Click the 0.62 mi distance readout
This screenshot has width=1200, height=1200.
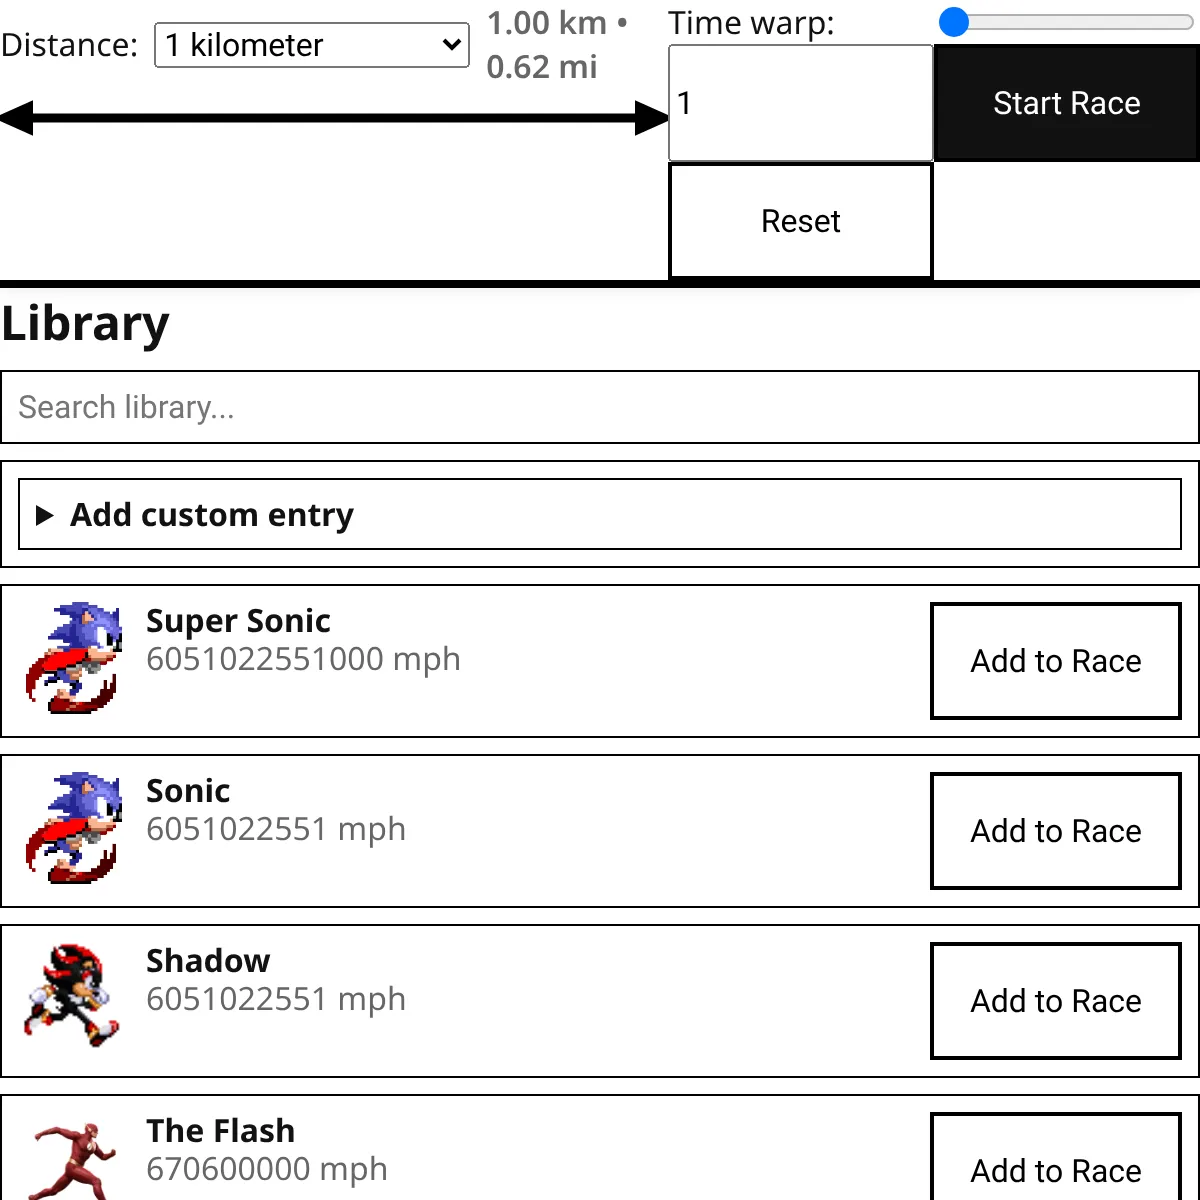pos(542,67)
